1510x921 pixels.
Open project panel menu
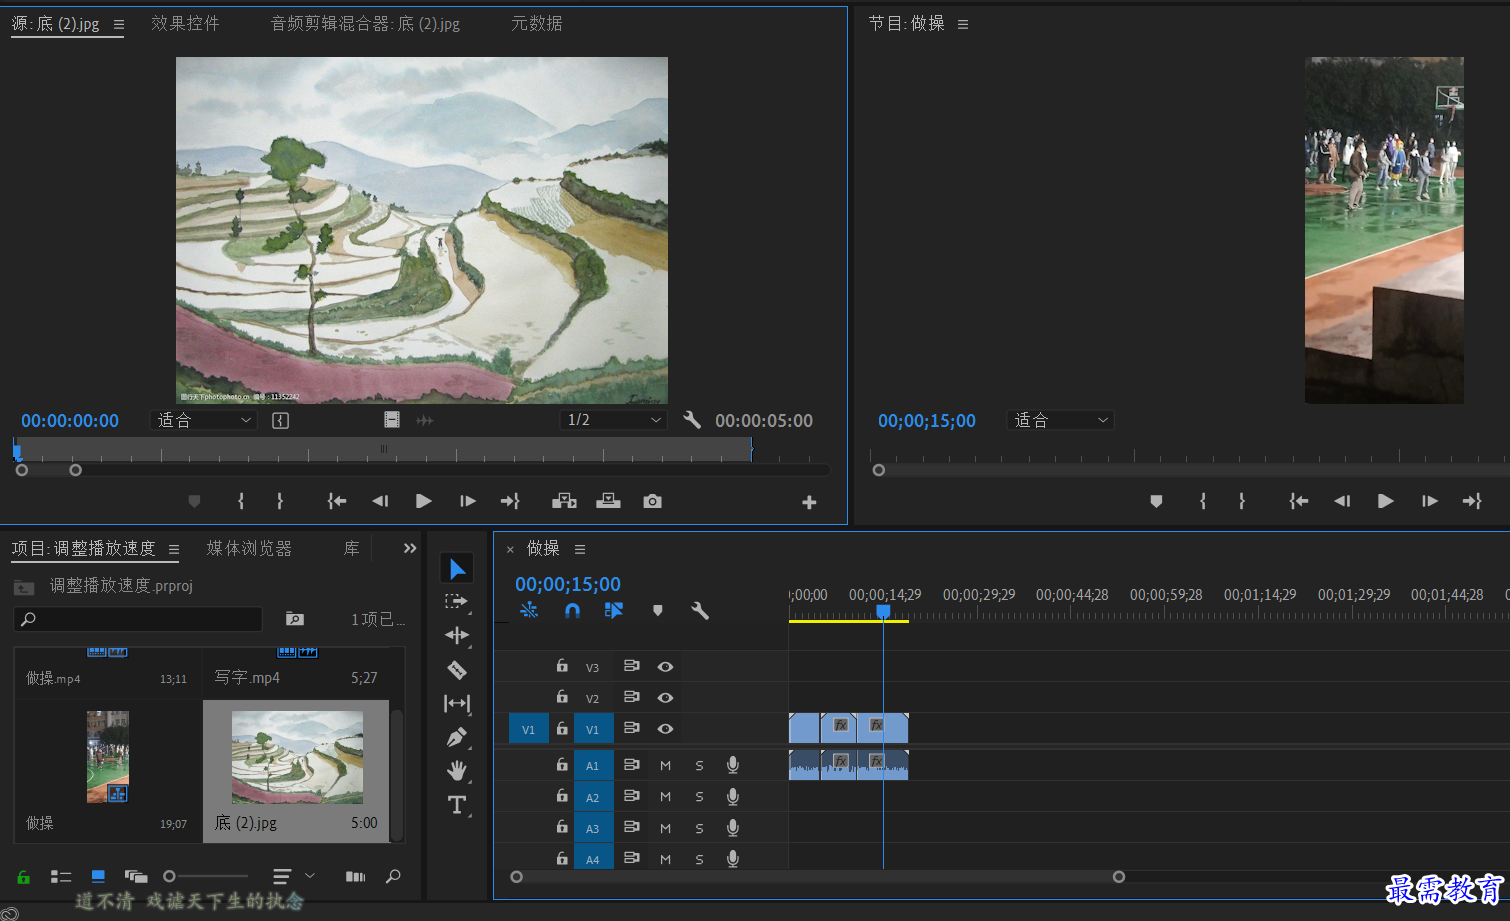point(174,549)
